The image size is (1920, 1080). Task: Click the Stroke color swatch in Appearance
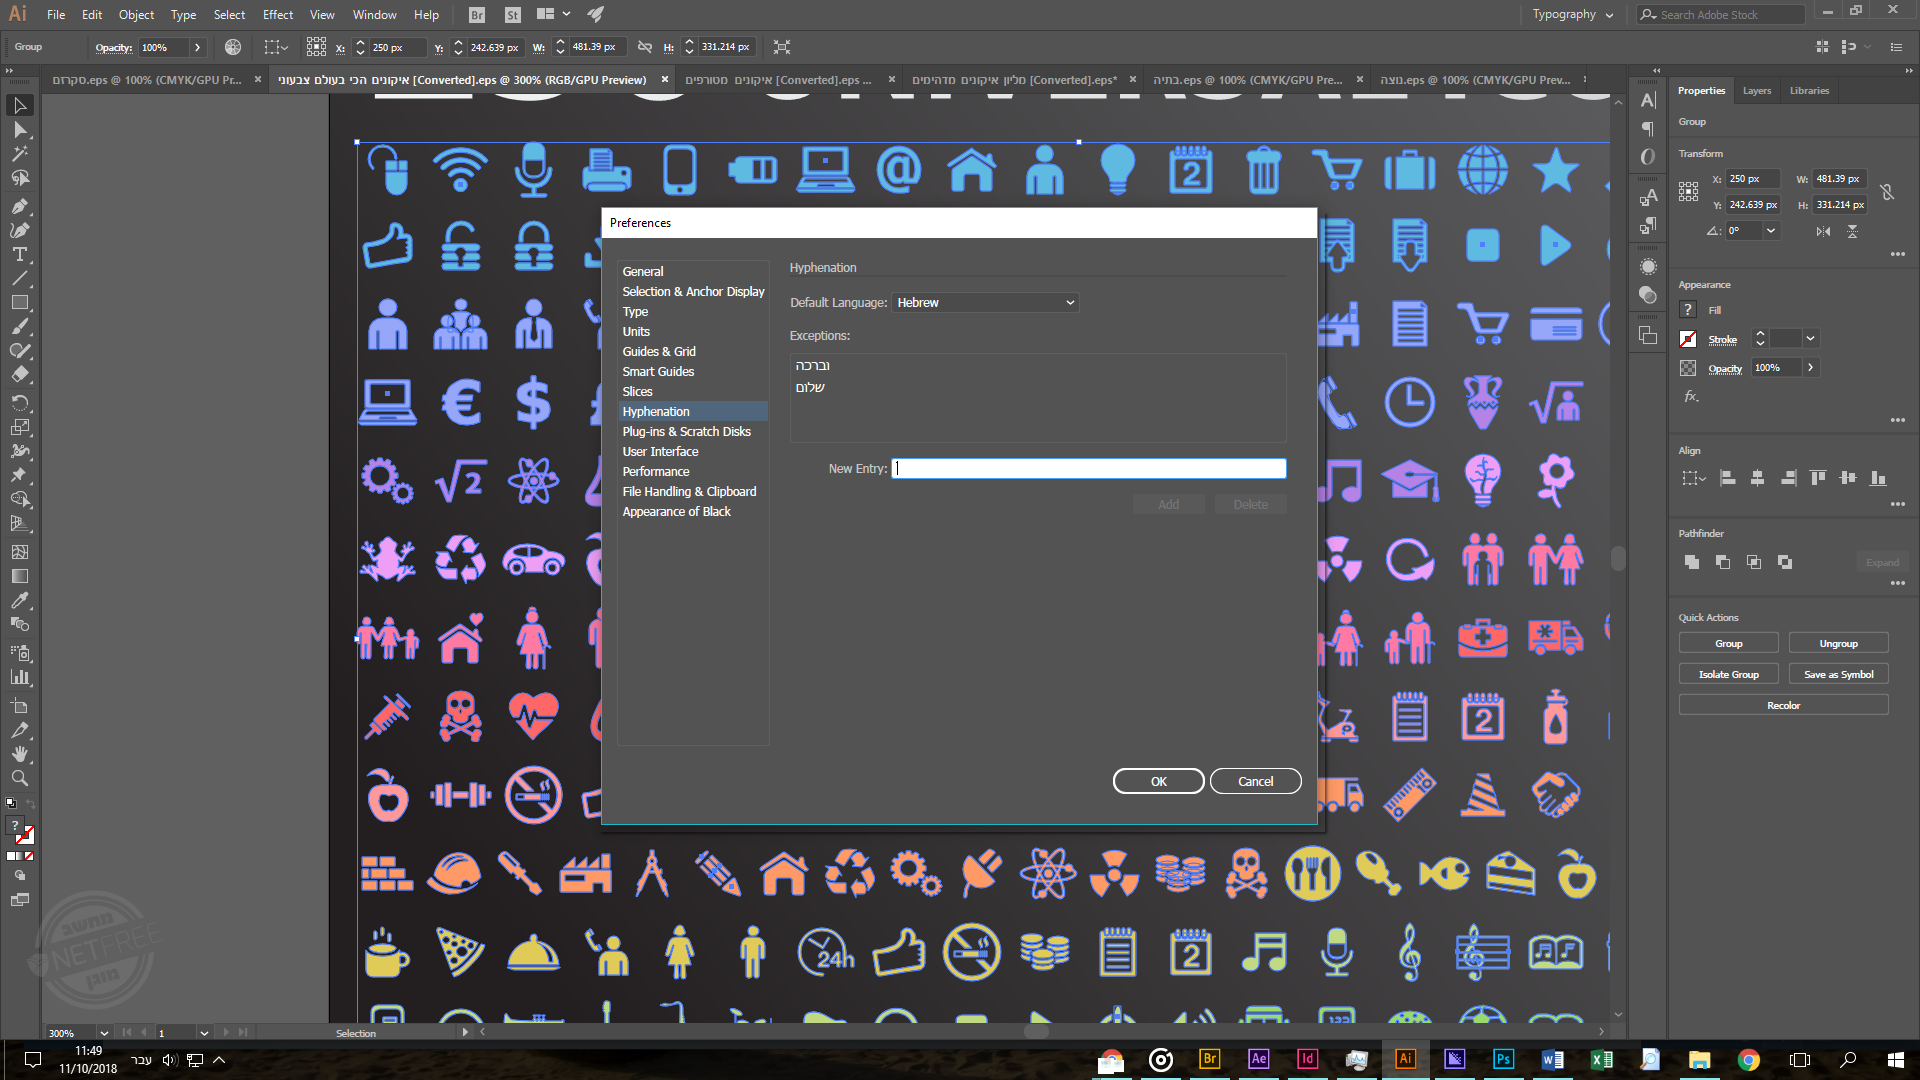tap(1688, 340)
